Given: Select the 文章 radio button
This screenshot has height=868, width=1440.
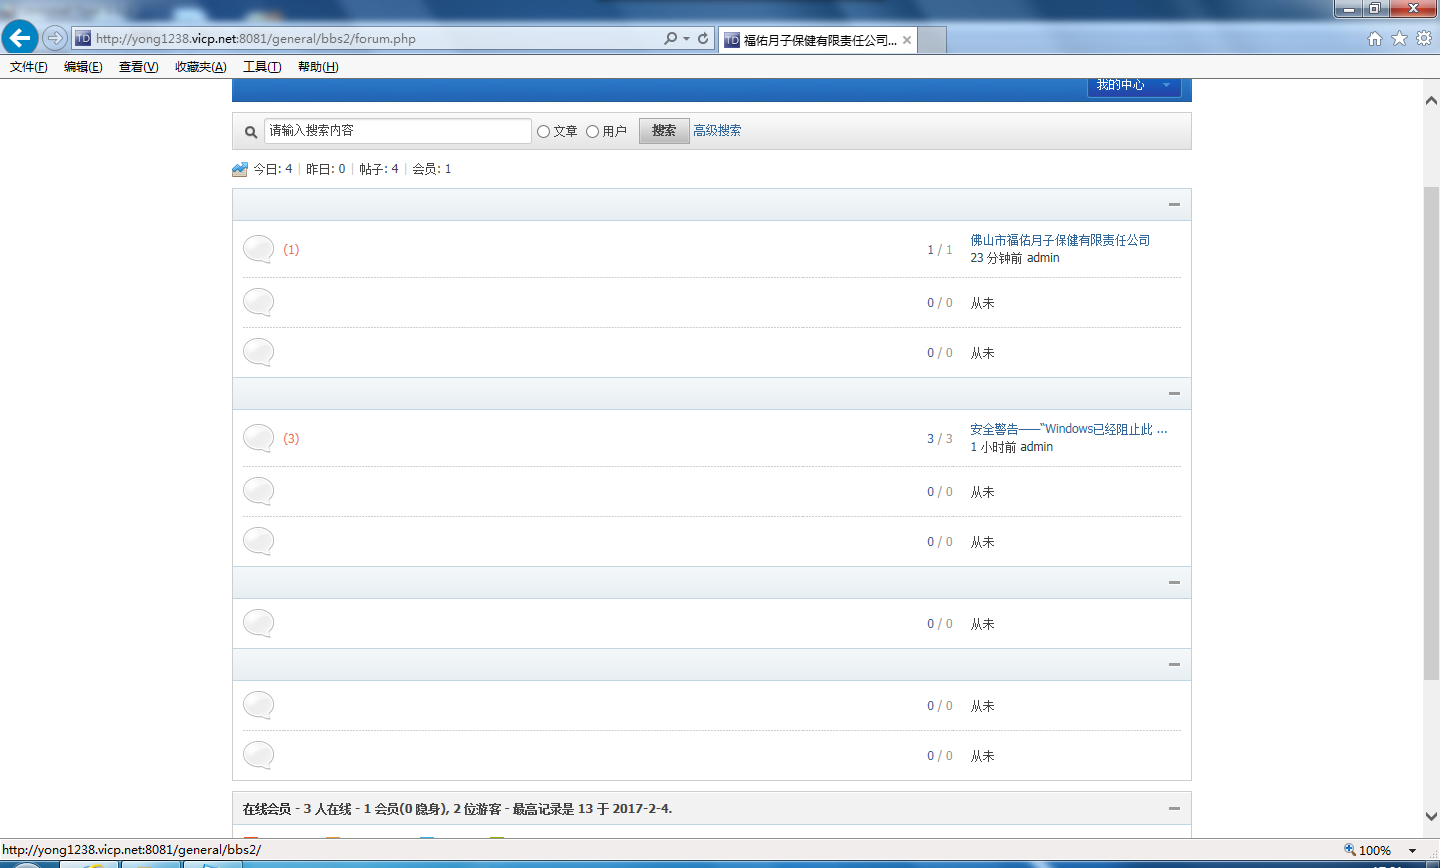Looking at the screenshot, I should (x=544, y=131).
